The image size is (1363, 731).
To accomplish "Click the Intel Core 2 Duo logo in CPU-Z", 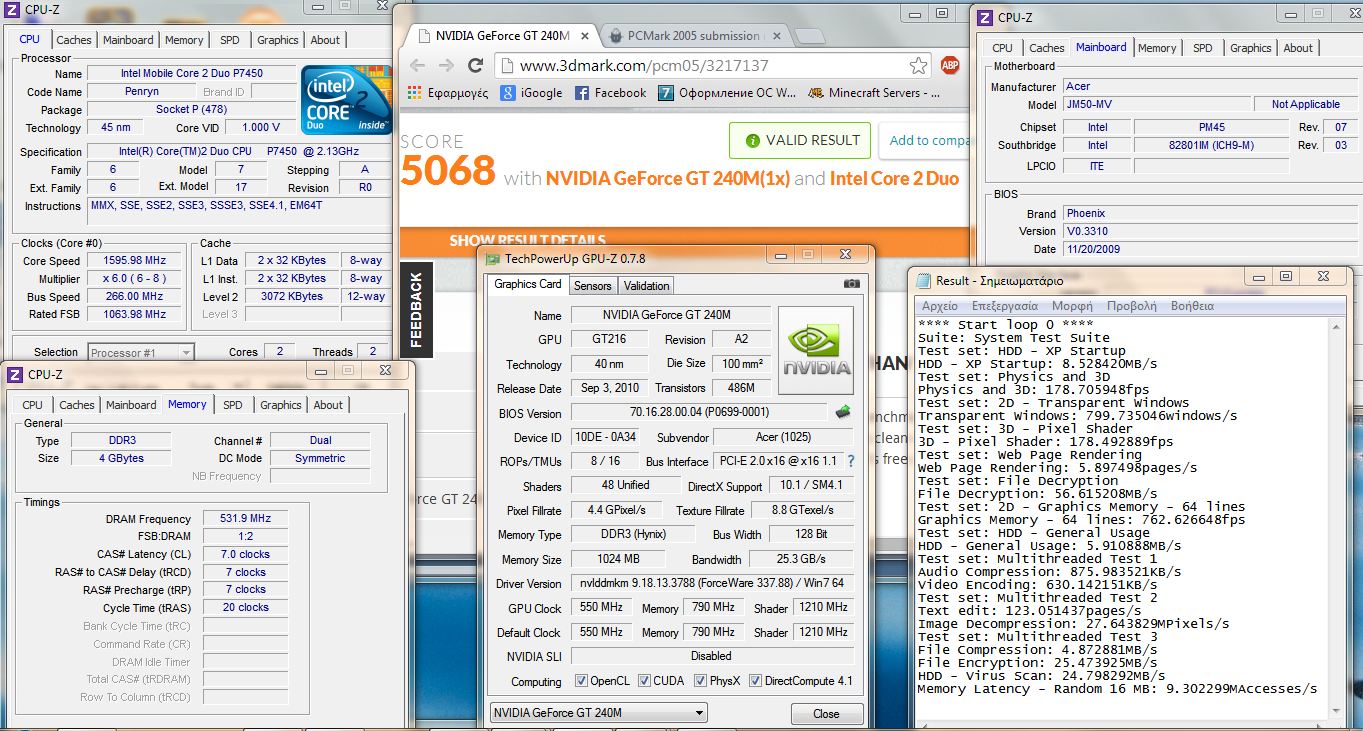I will click(345, 100).
